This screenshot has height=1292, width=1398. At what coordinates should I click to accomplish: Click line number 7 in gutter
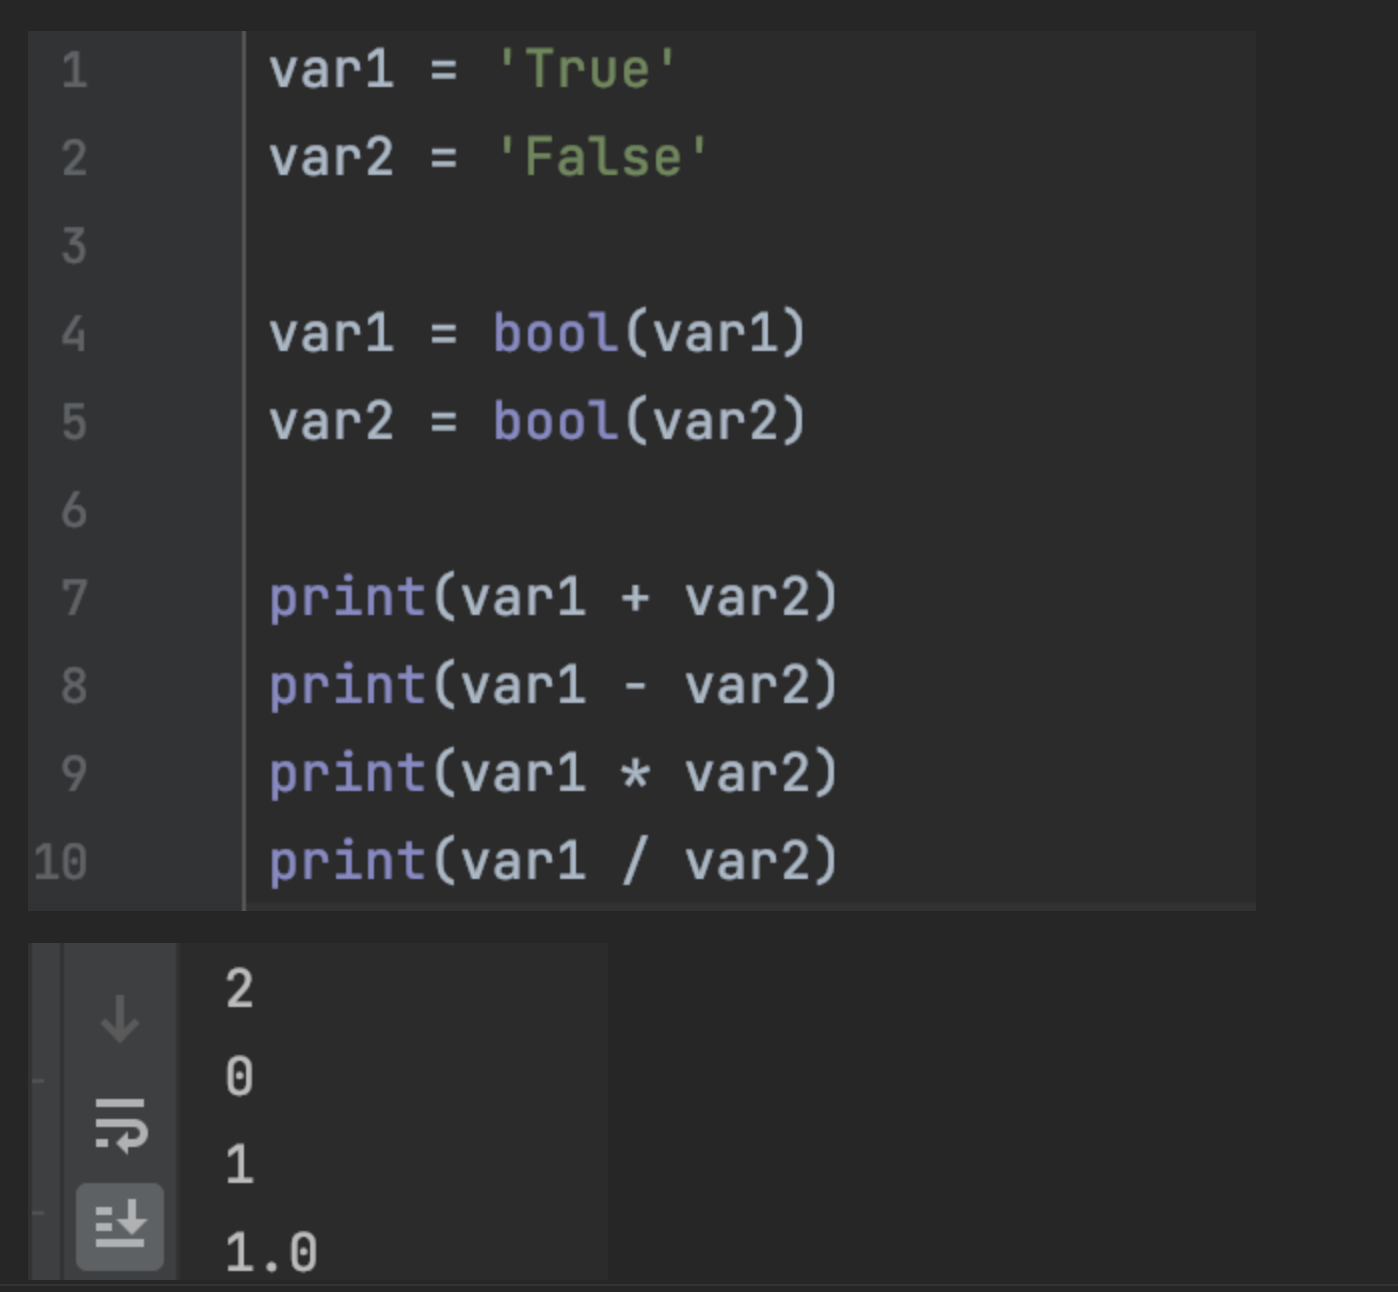[x=74, y=598]
